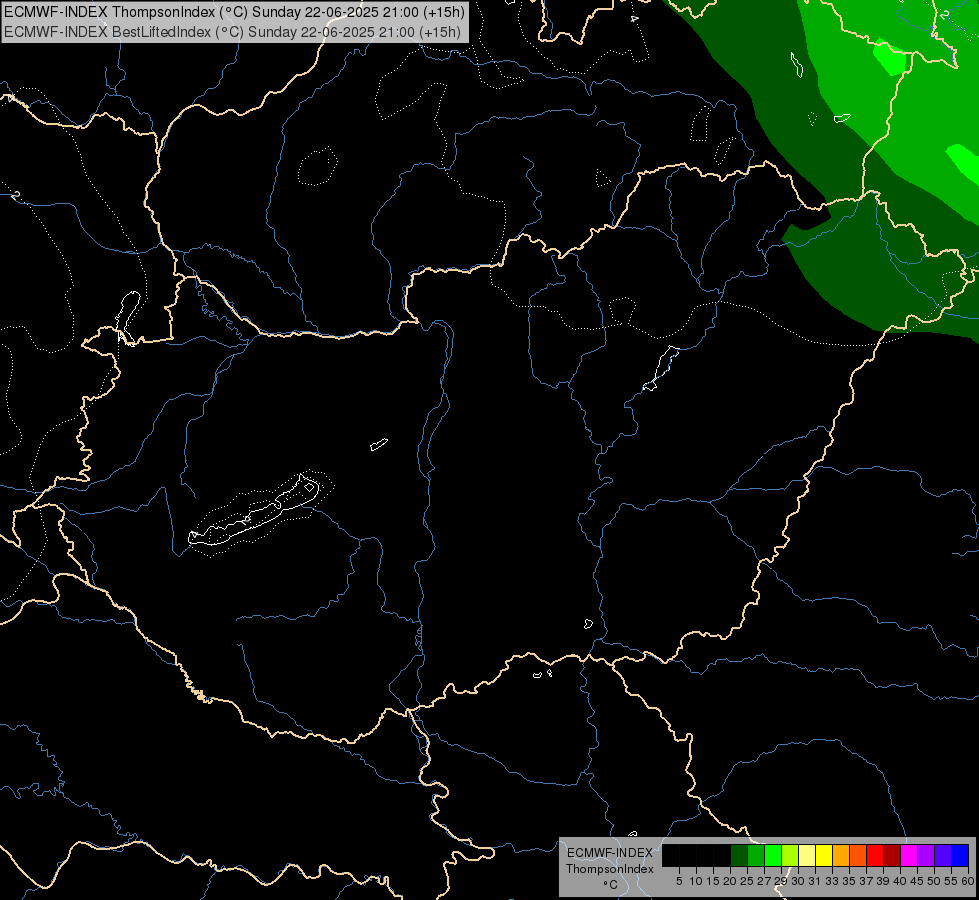Click the legend value '60'
This screenshot has height=900, width=979.
pos(967,881)
